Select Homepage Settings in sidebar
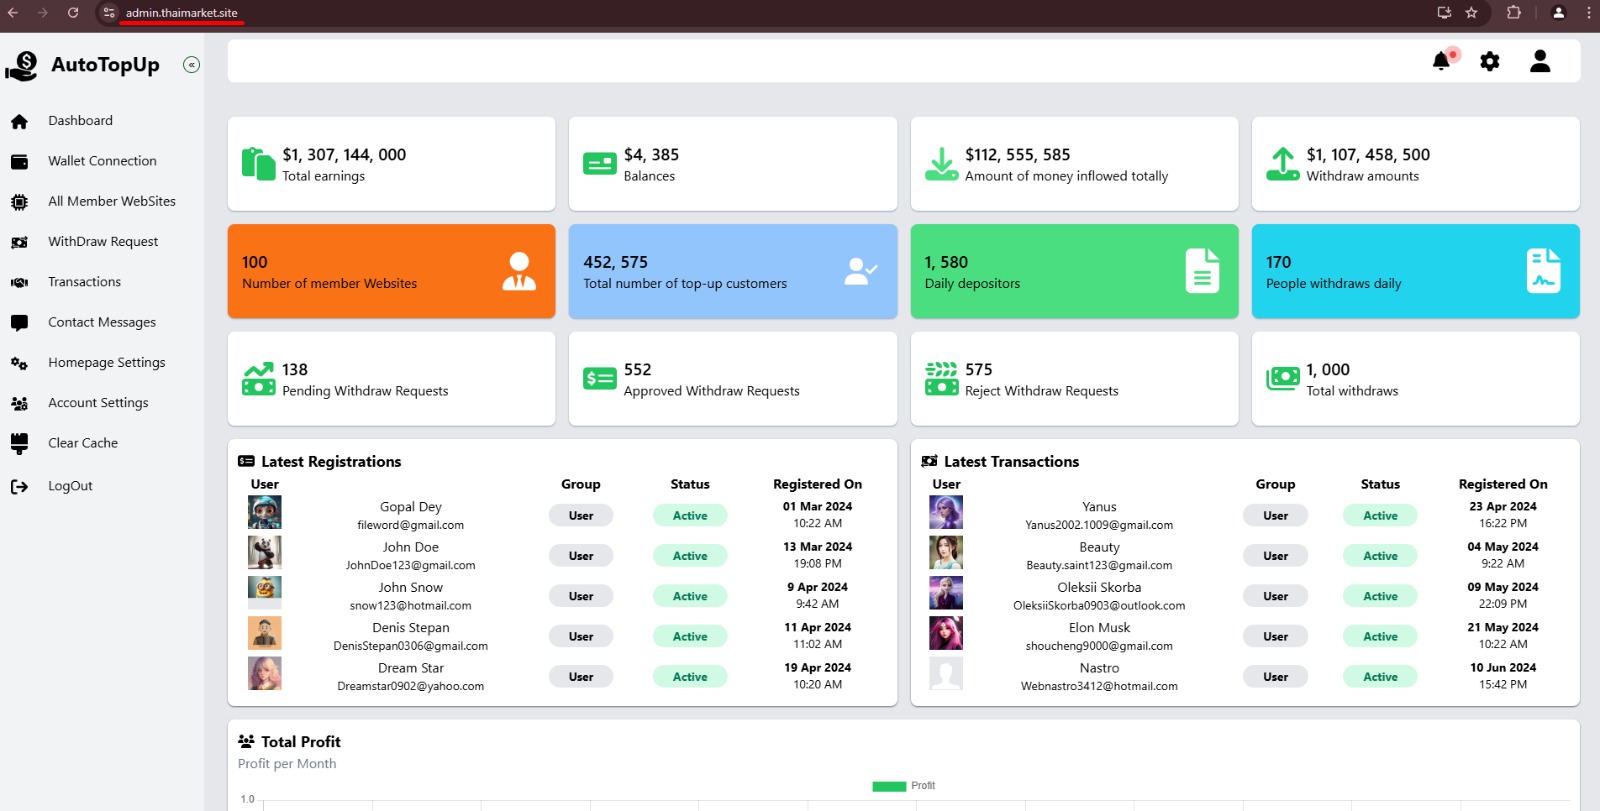The image size is (1600, 811). coord(106,363)
